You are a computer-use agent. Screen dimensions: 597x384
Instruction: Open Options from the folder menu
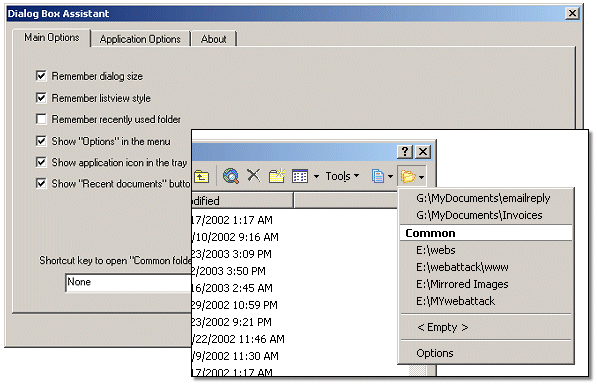pos(486,353)
